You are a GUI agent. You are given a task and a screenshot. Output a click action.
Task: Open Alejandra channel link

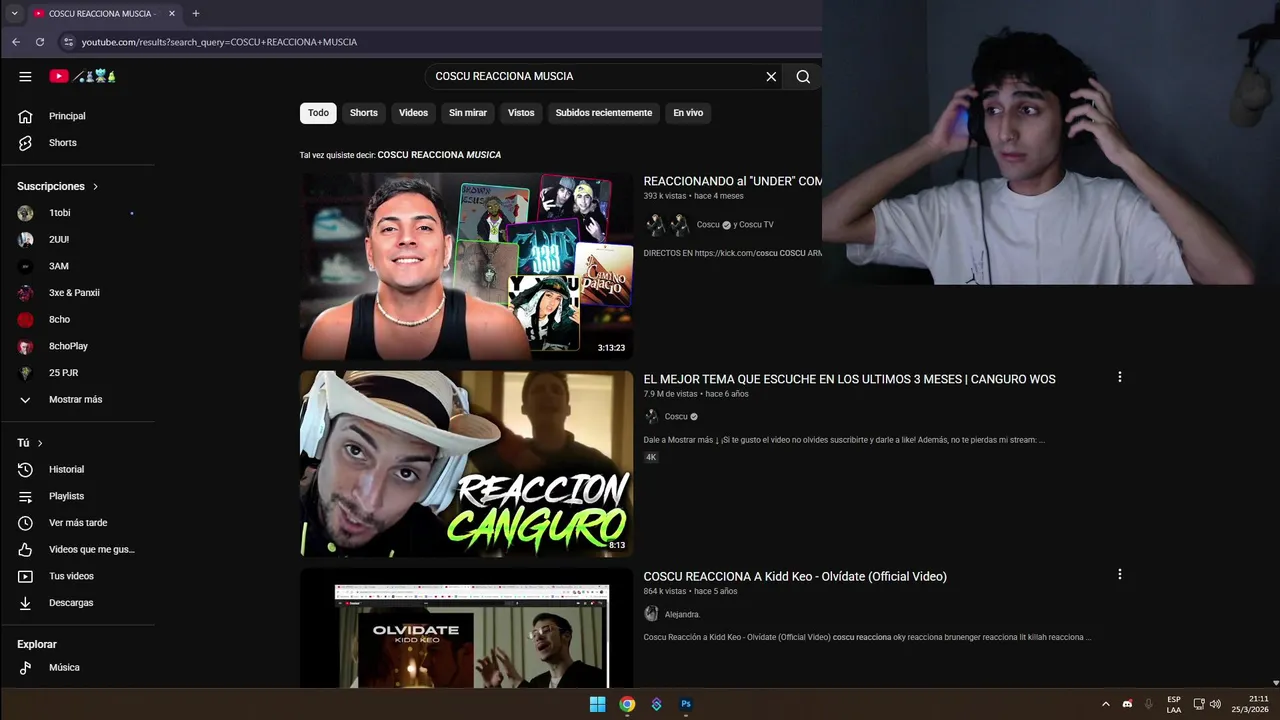(682, 614)
